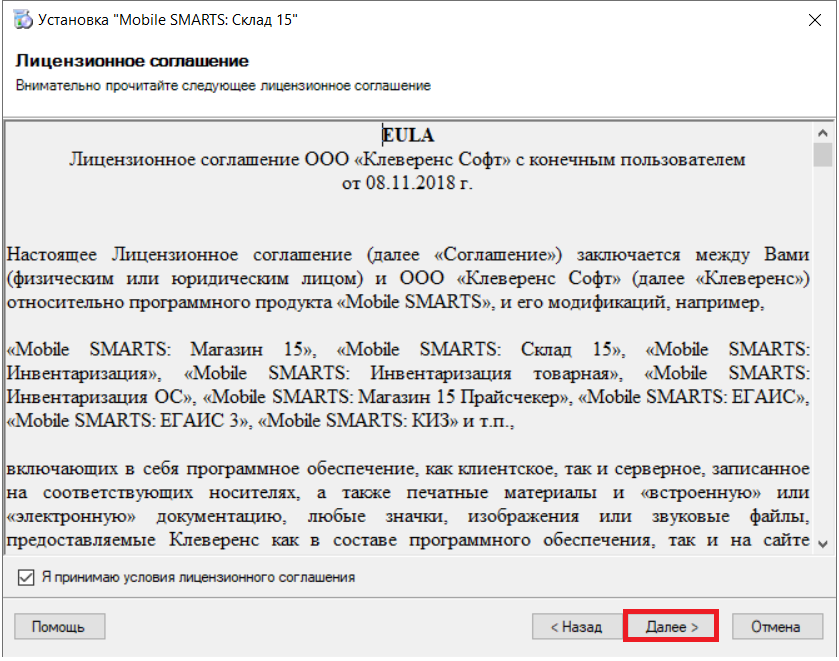This screenshot has height=661, width=839.
Task: Click the "Помощь" button
Action: click(59, 627)
